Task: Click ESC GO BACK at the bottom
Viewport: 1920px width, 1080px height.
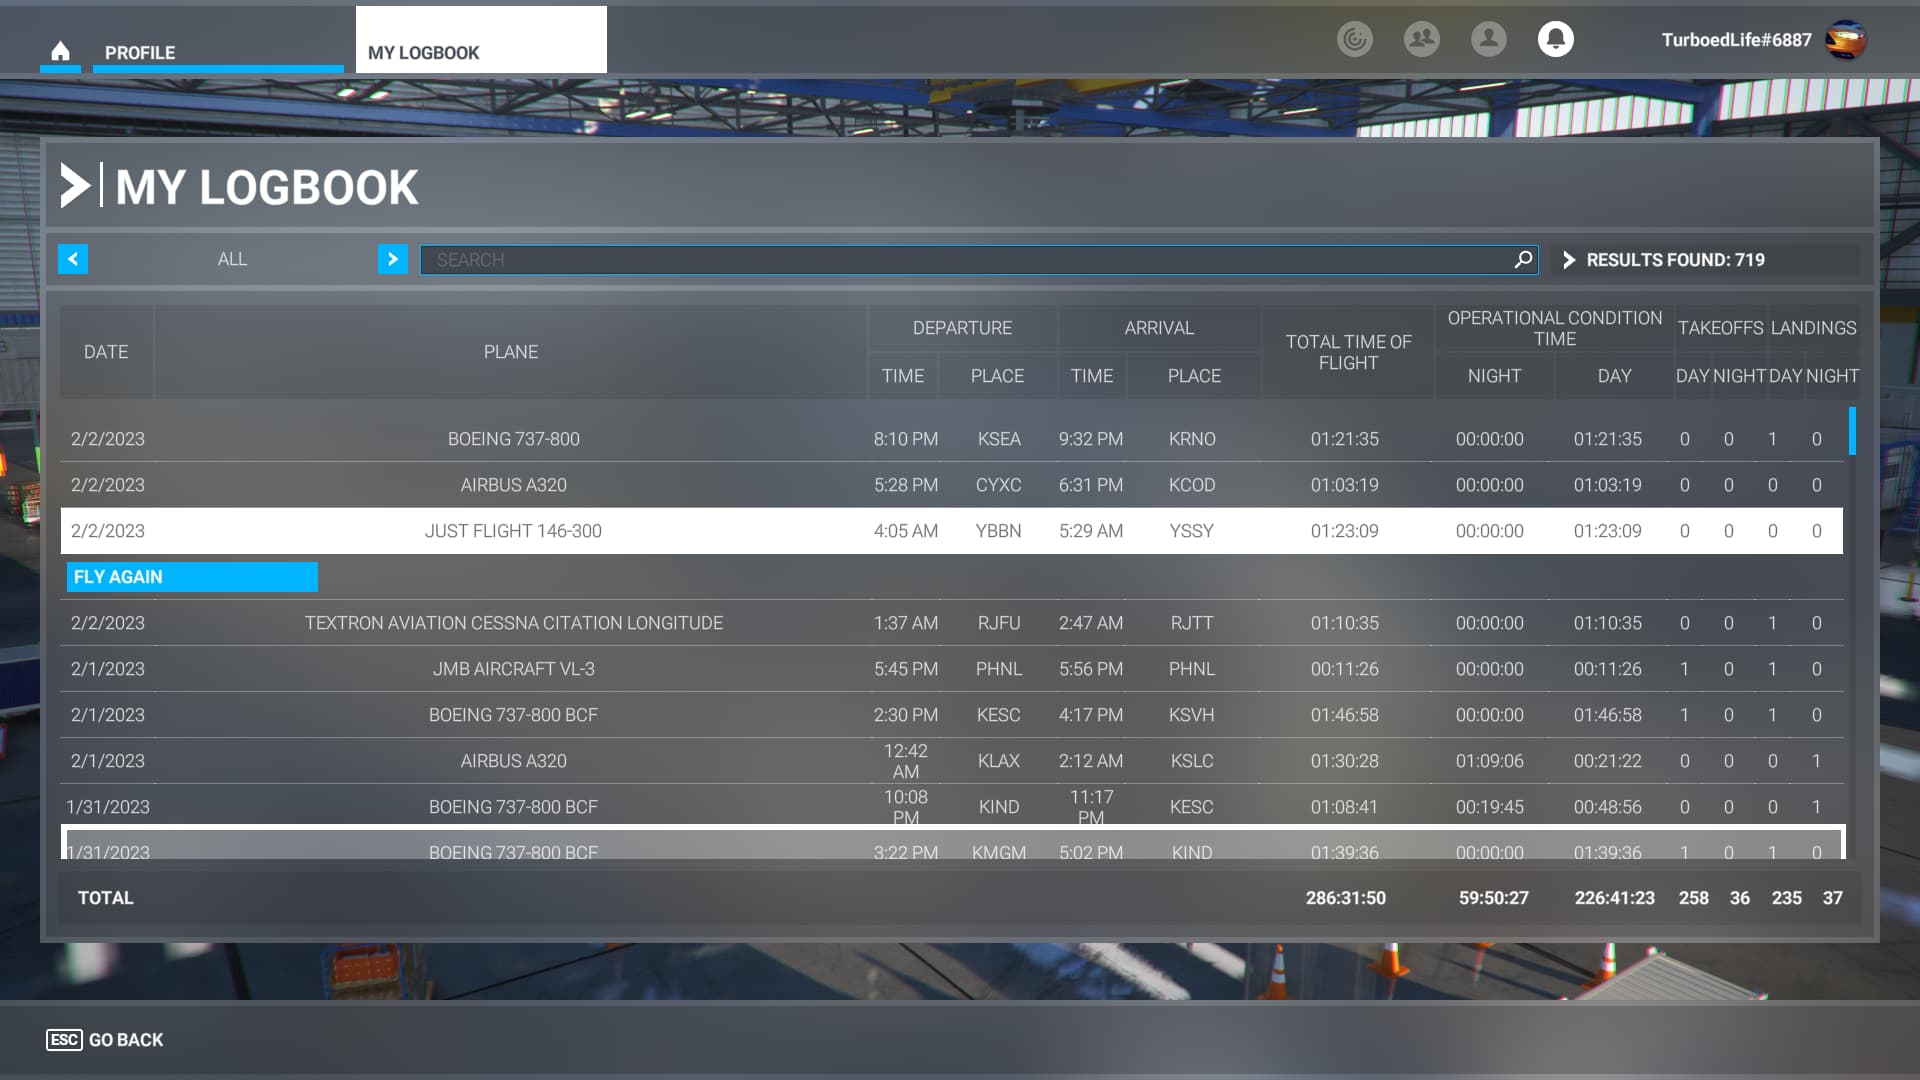Action: click(105, 1040)
